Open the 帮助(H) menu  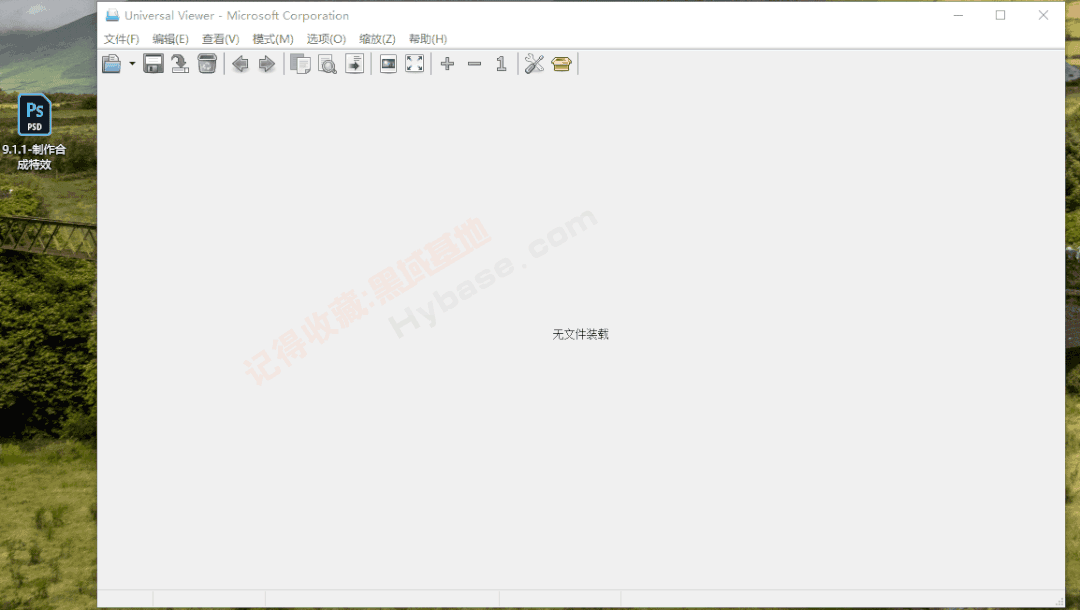428,39
